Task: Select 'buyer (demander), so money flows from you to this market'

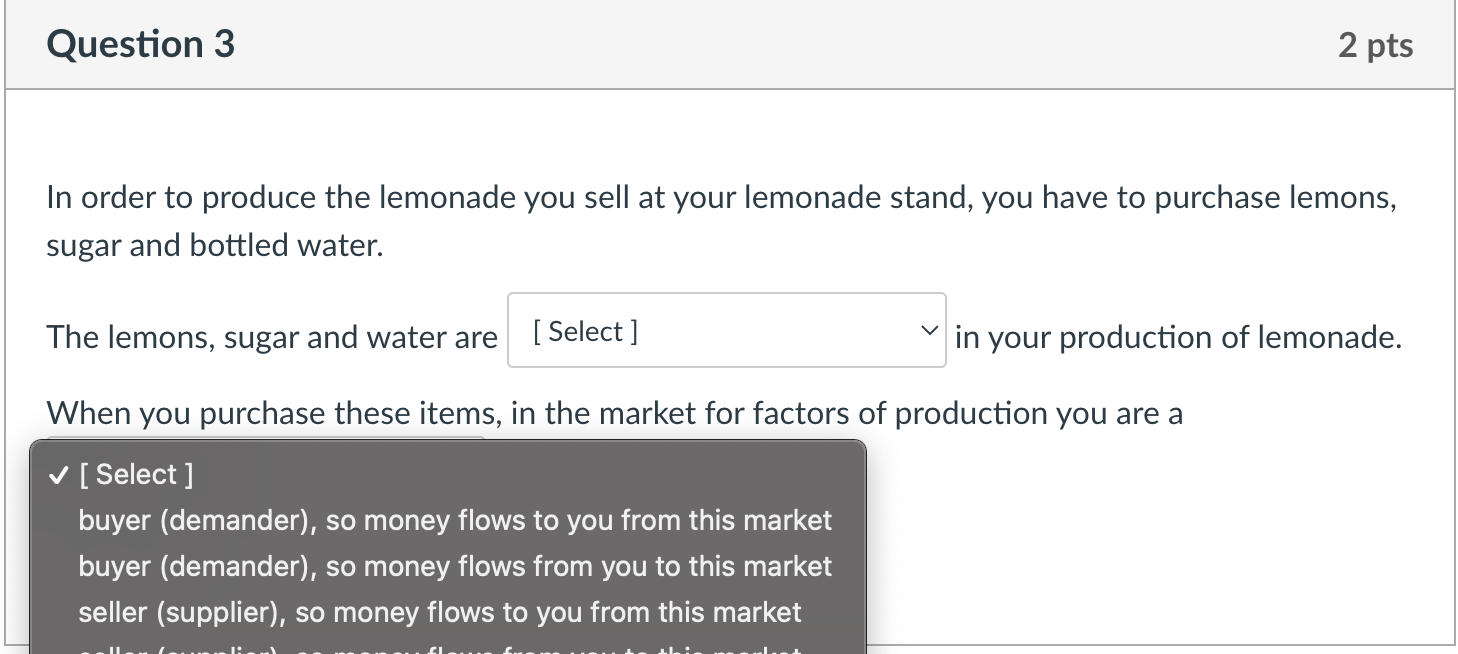Action: (455, 566)
